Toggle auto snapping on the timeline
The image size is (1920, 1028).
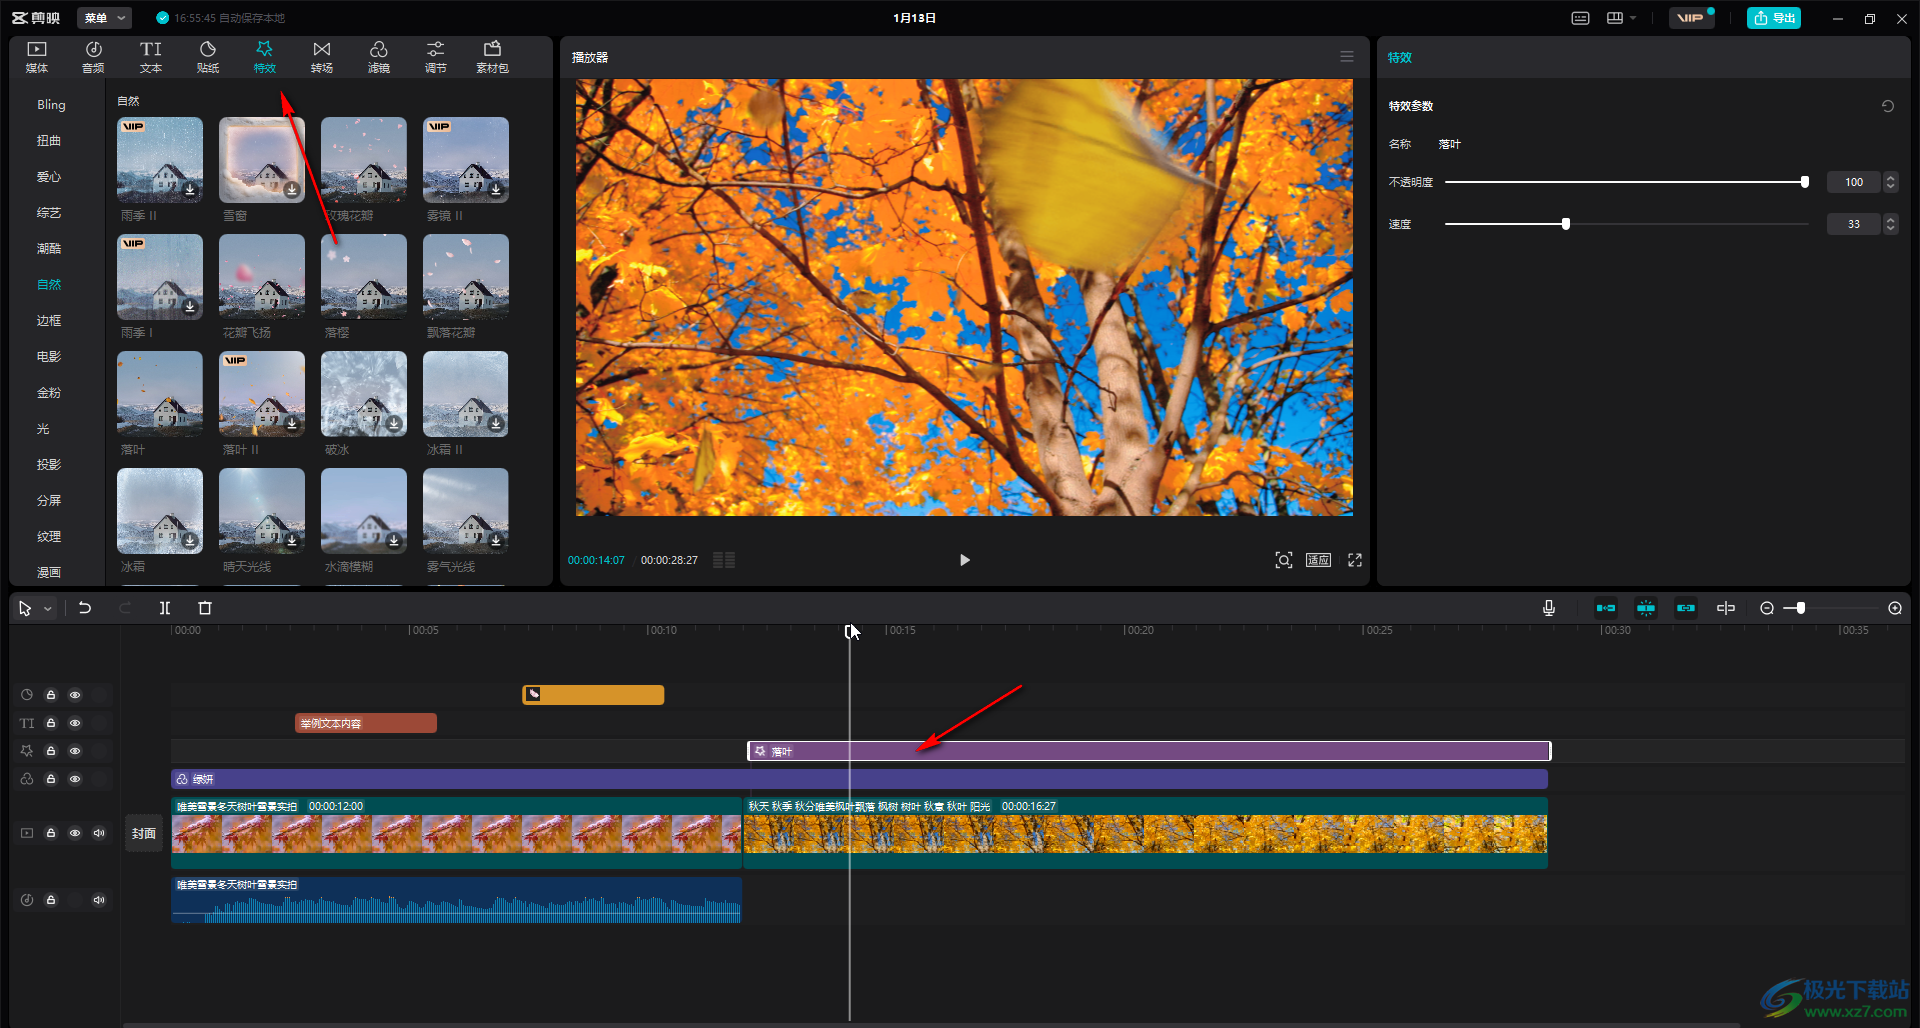pyautogui.click(x=1646, y=608)
